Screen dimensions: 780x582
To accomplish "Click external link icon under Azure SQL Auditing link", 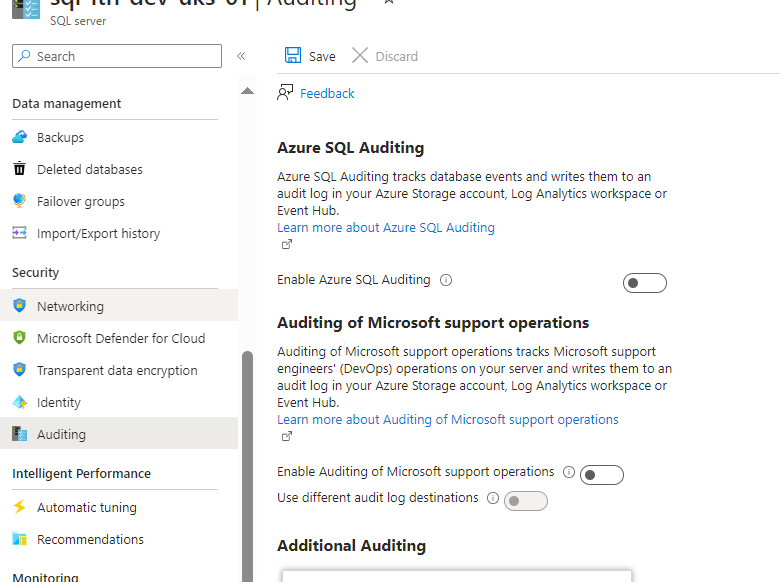I will [x=287, y=244].
